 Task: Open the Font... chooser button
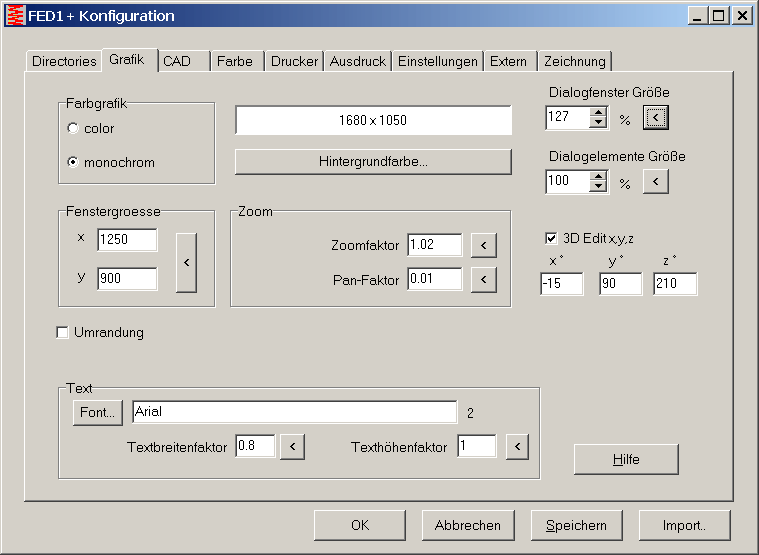tap(97, 412)
